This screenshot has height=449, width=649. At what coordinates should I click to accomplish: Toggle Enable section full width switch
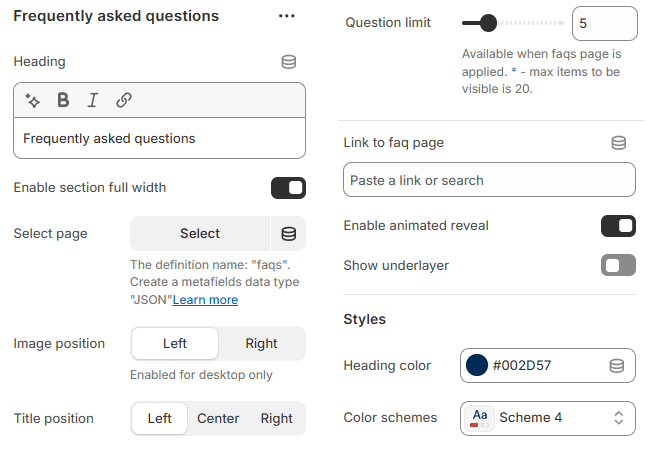coord(288,188)
